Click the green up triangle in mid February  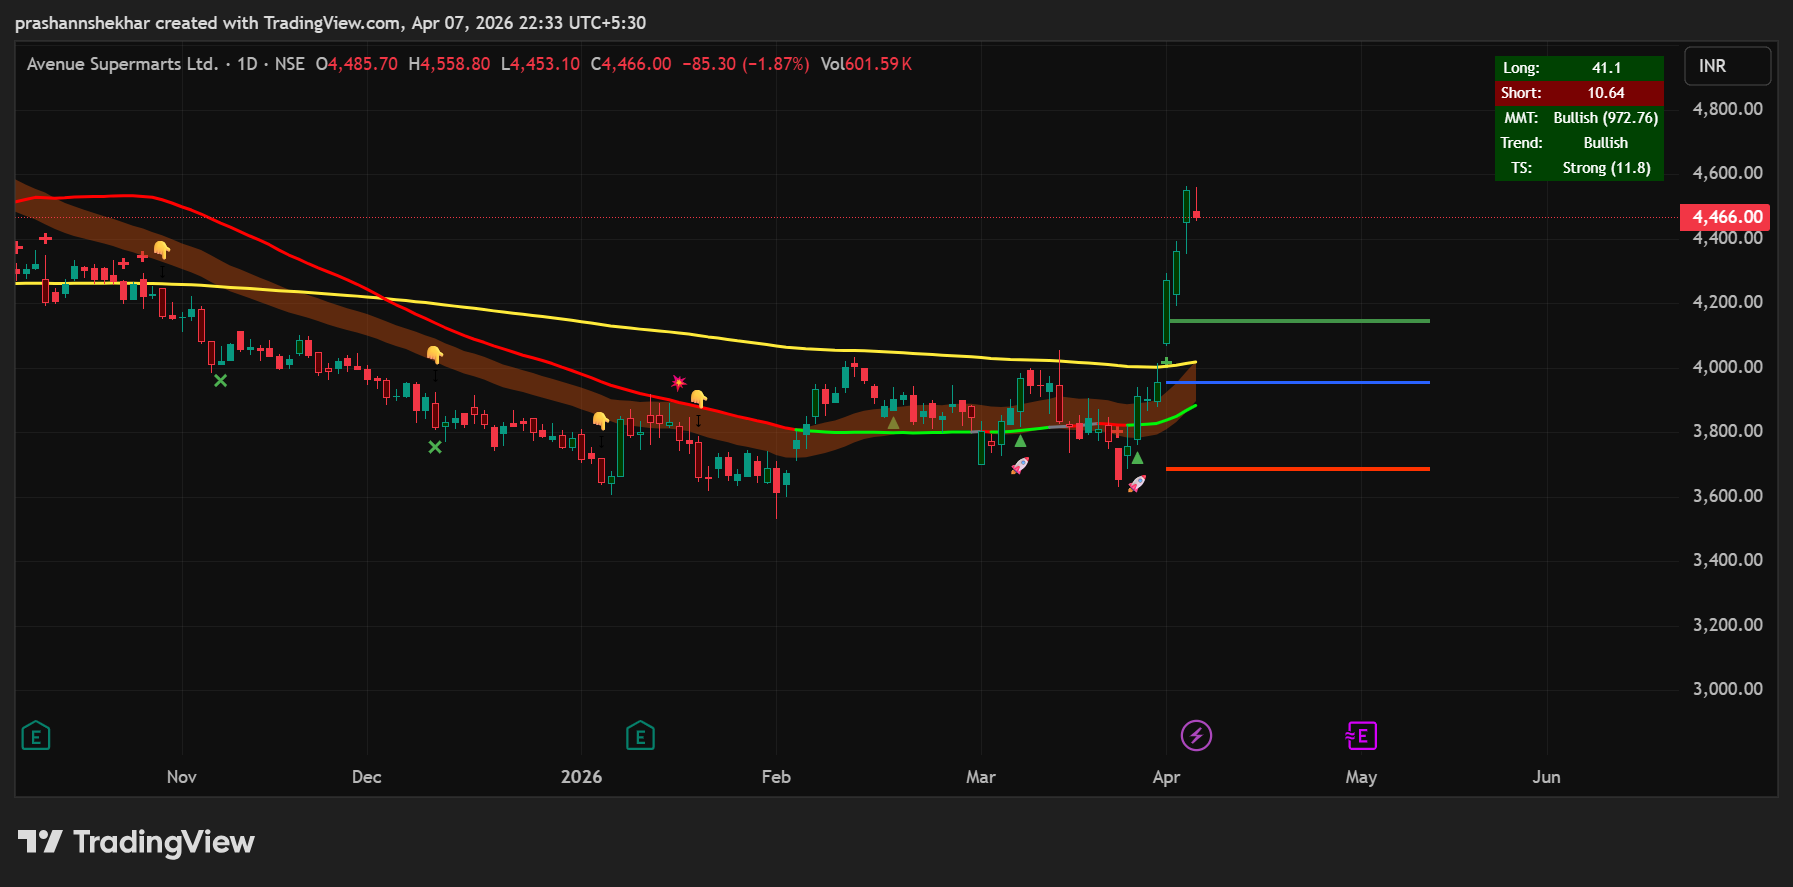(x=893, y=423)
